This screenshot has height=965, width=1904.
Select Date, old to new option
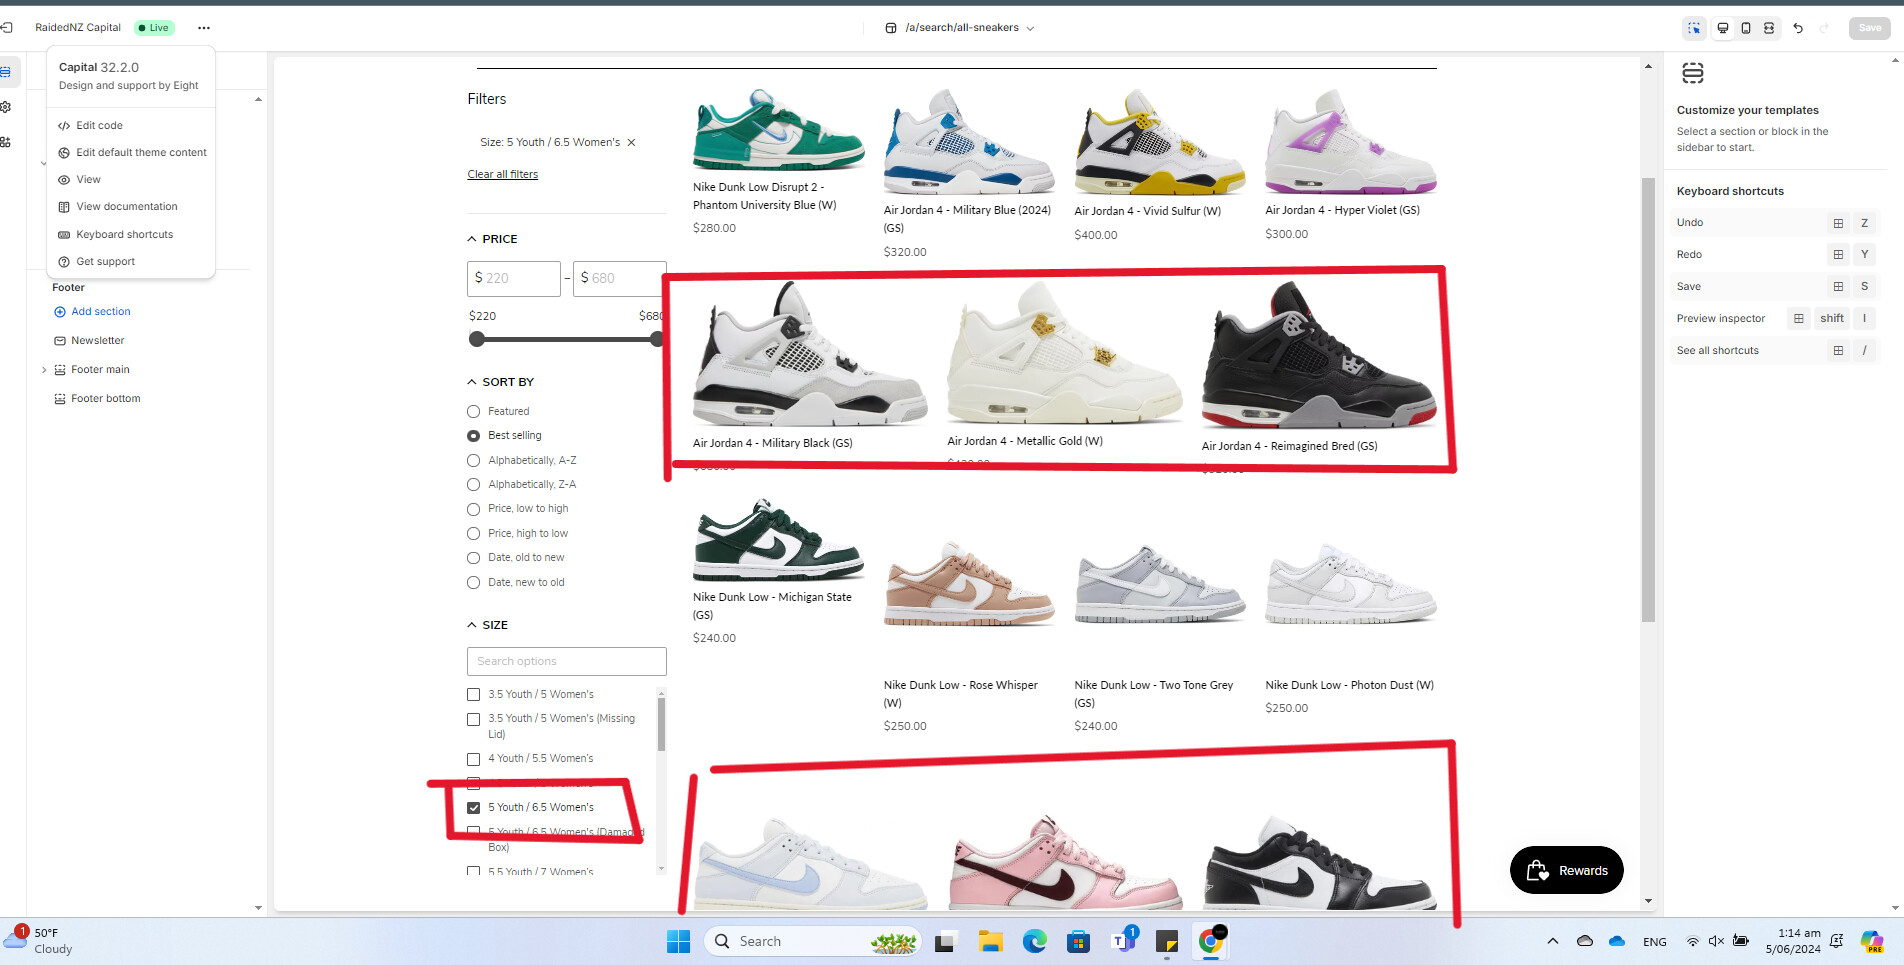point(474,558)
